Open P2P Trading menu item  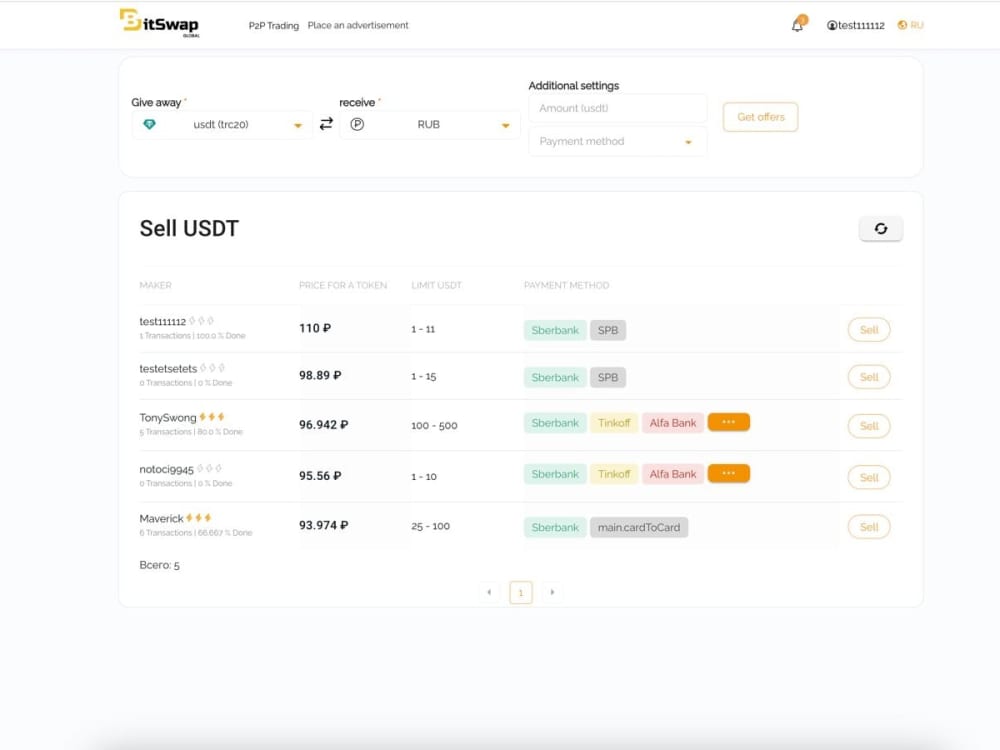[274, 26]
